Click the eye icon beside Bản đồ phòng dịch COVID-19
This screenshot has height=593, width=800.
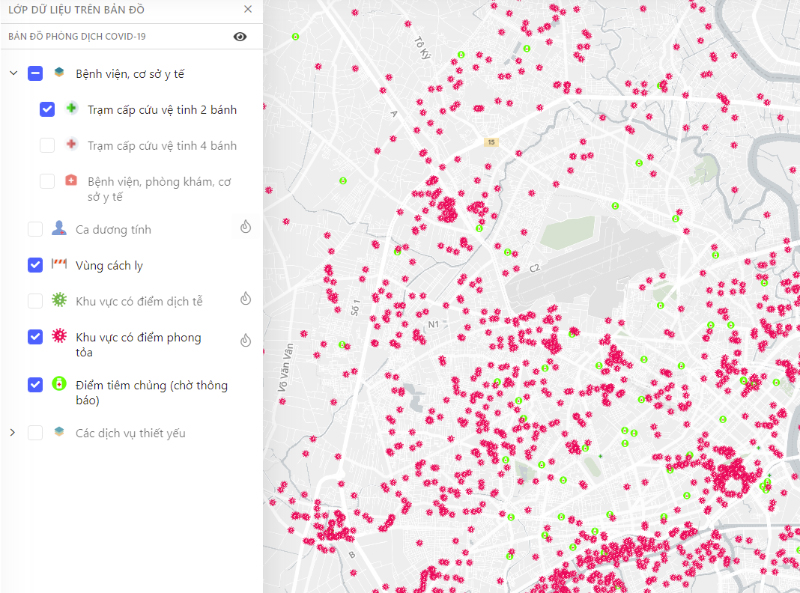point(240,36)
